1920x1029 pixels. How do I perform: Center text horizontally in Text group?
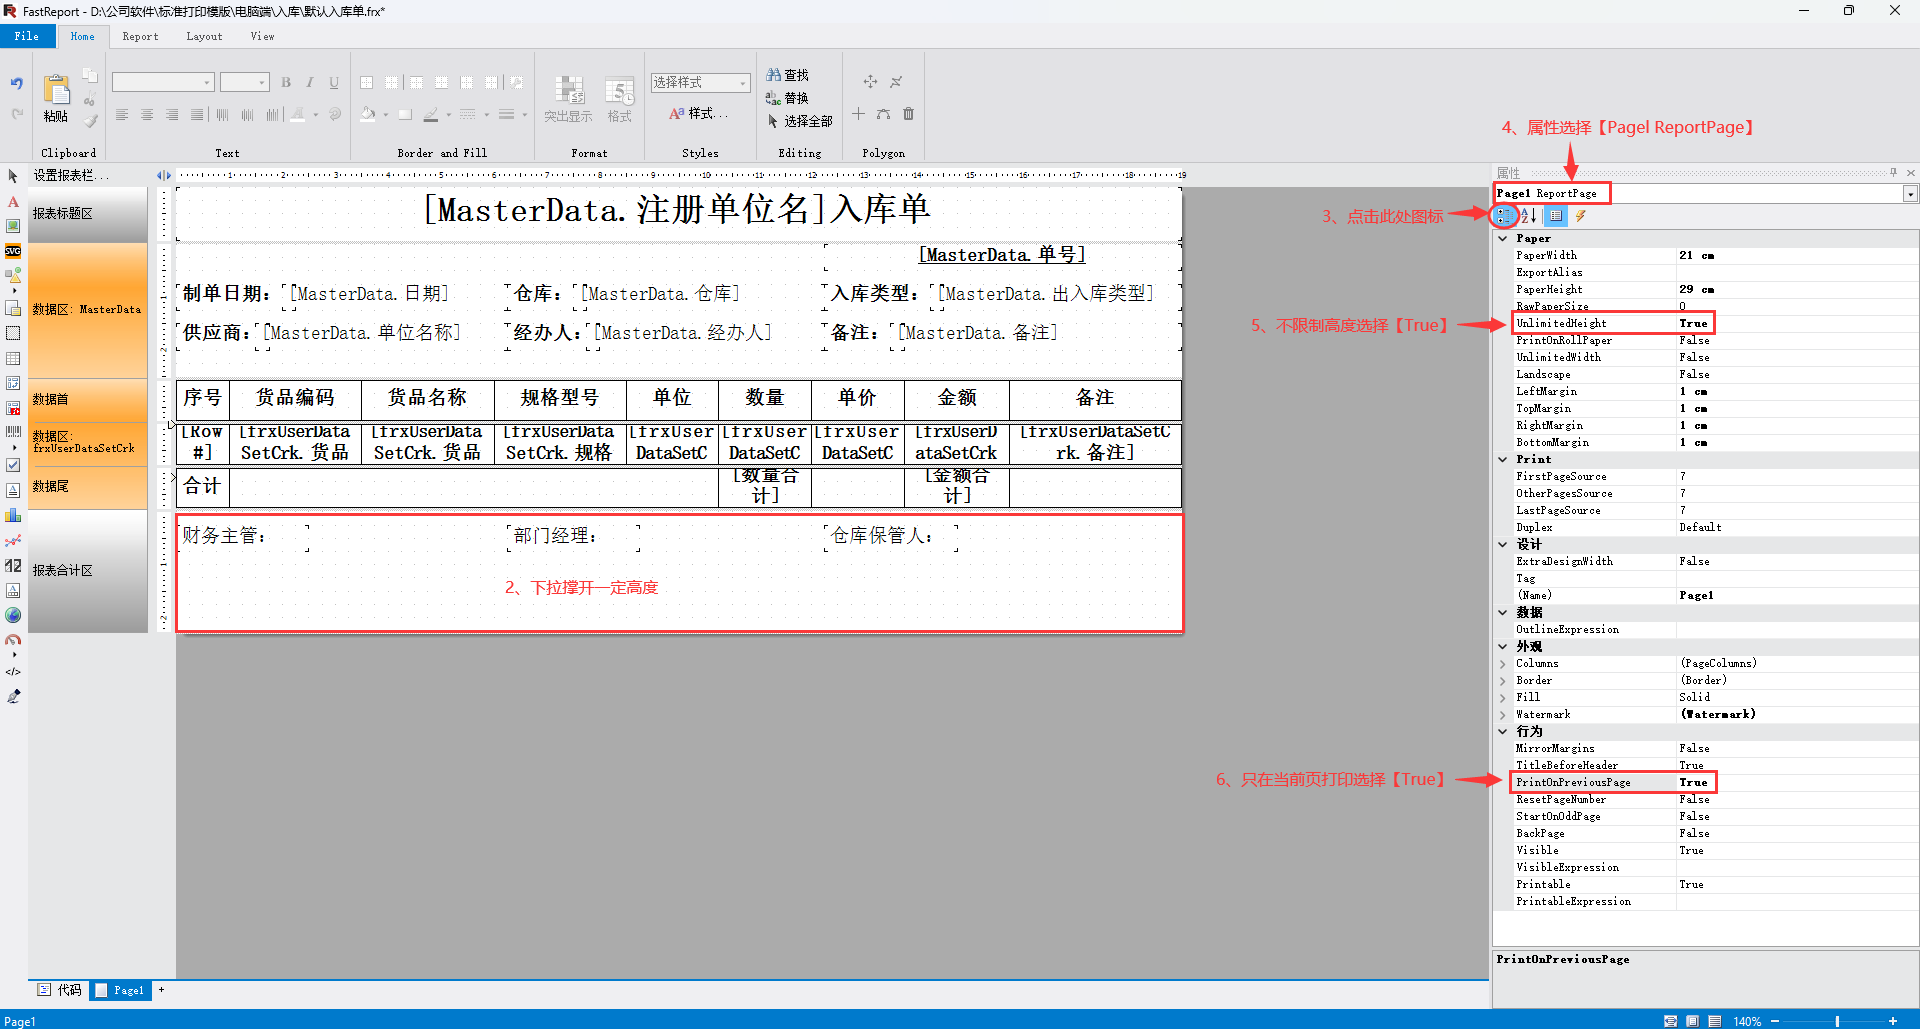(147, 115)
